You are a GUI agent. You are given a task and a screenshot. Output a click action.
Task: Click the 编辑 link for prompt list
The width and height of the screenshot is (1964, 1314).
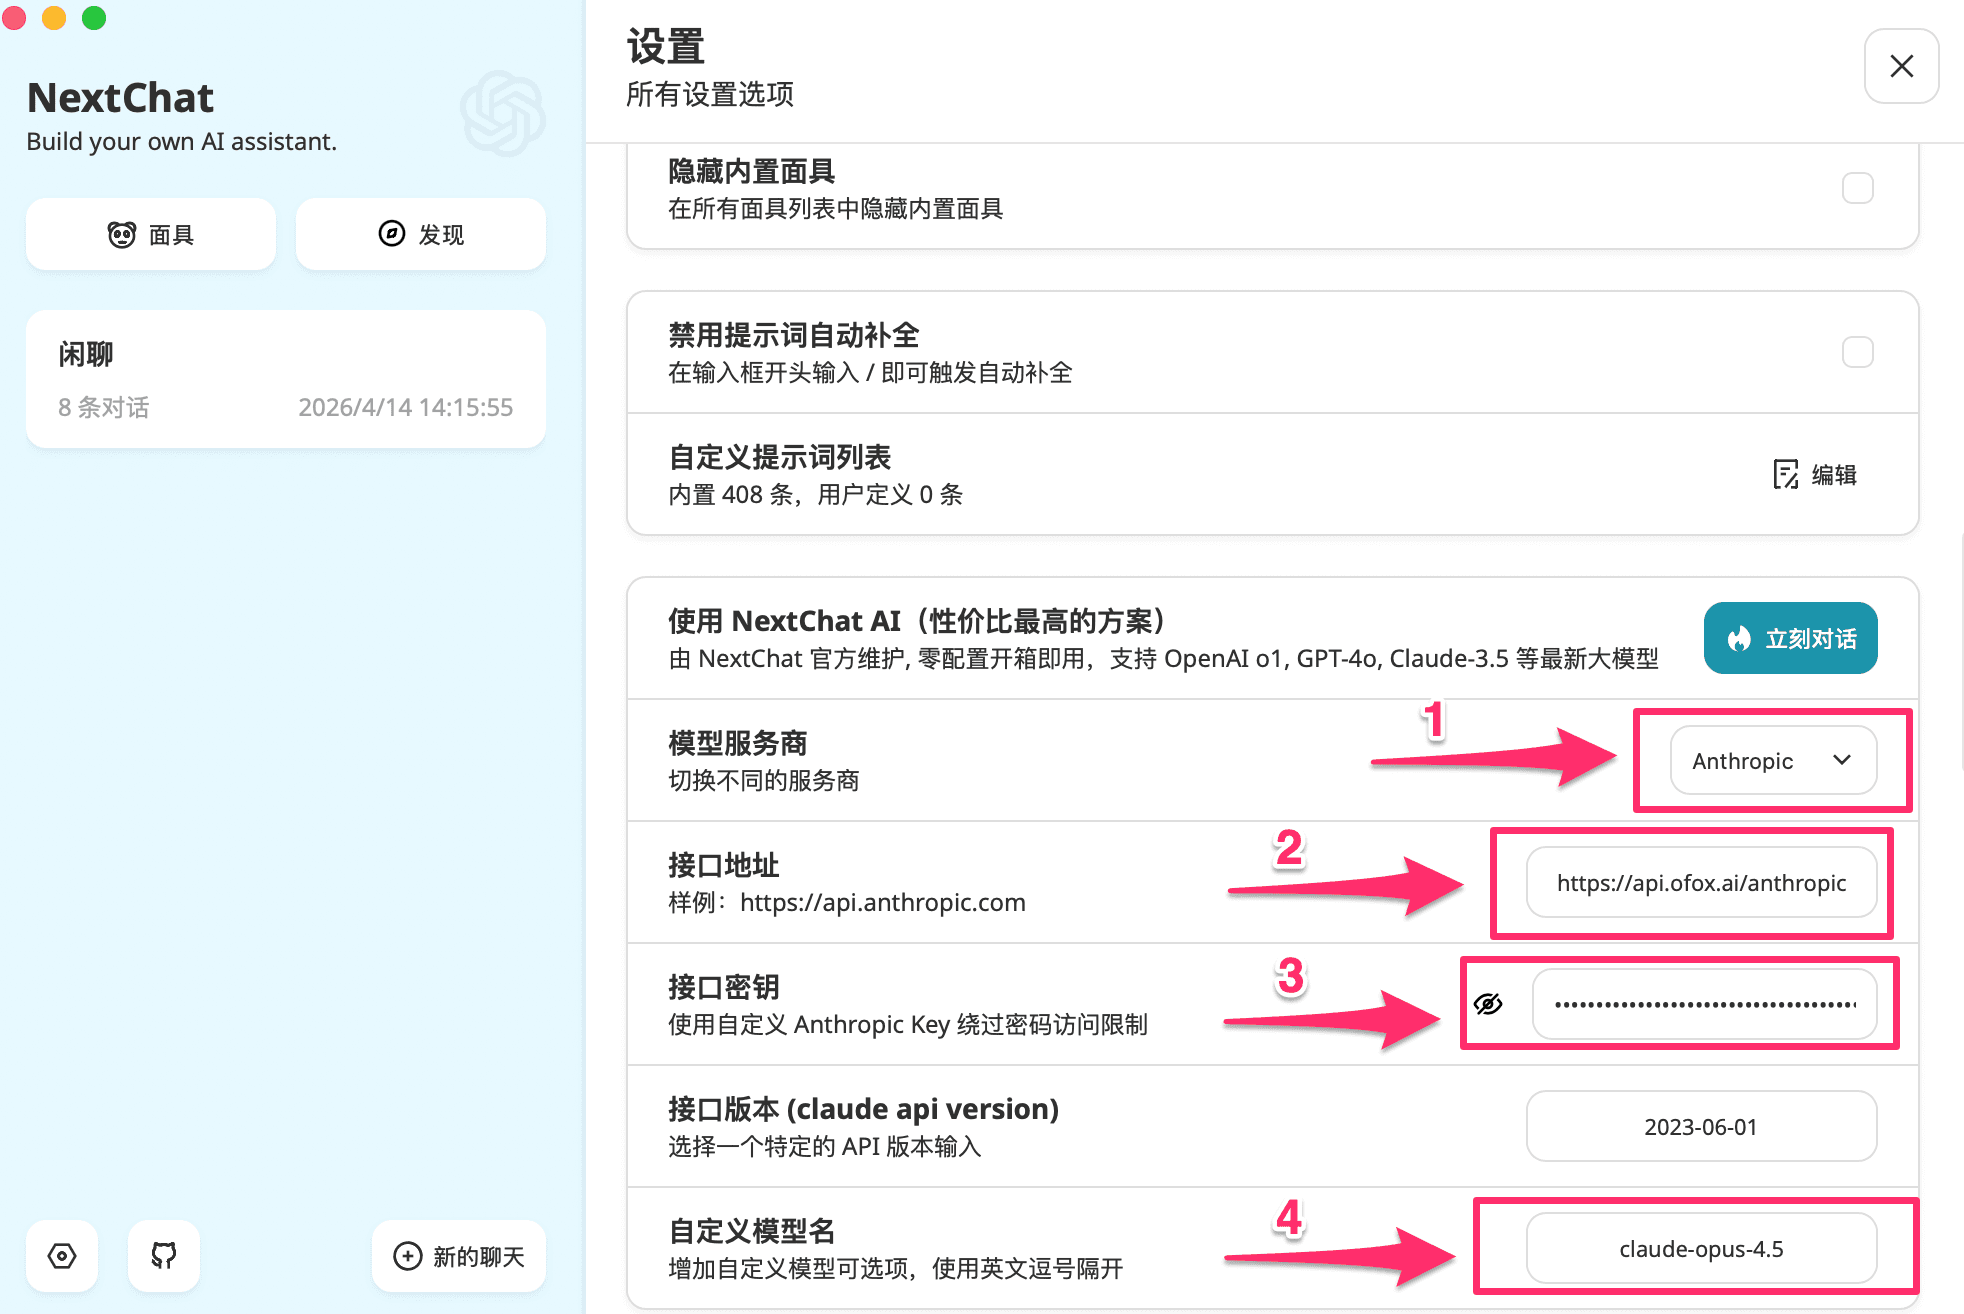(1834, 475)
